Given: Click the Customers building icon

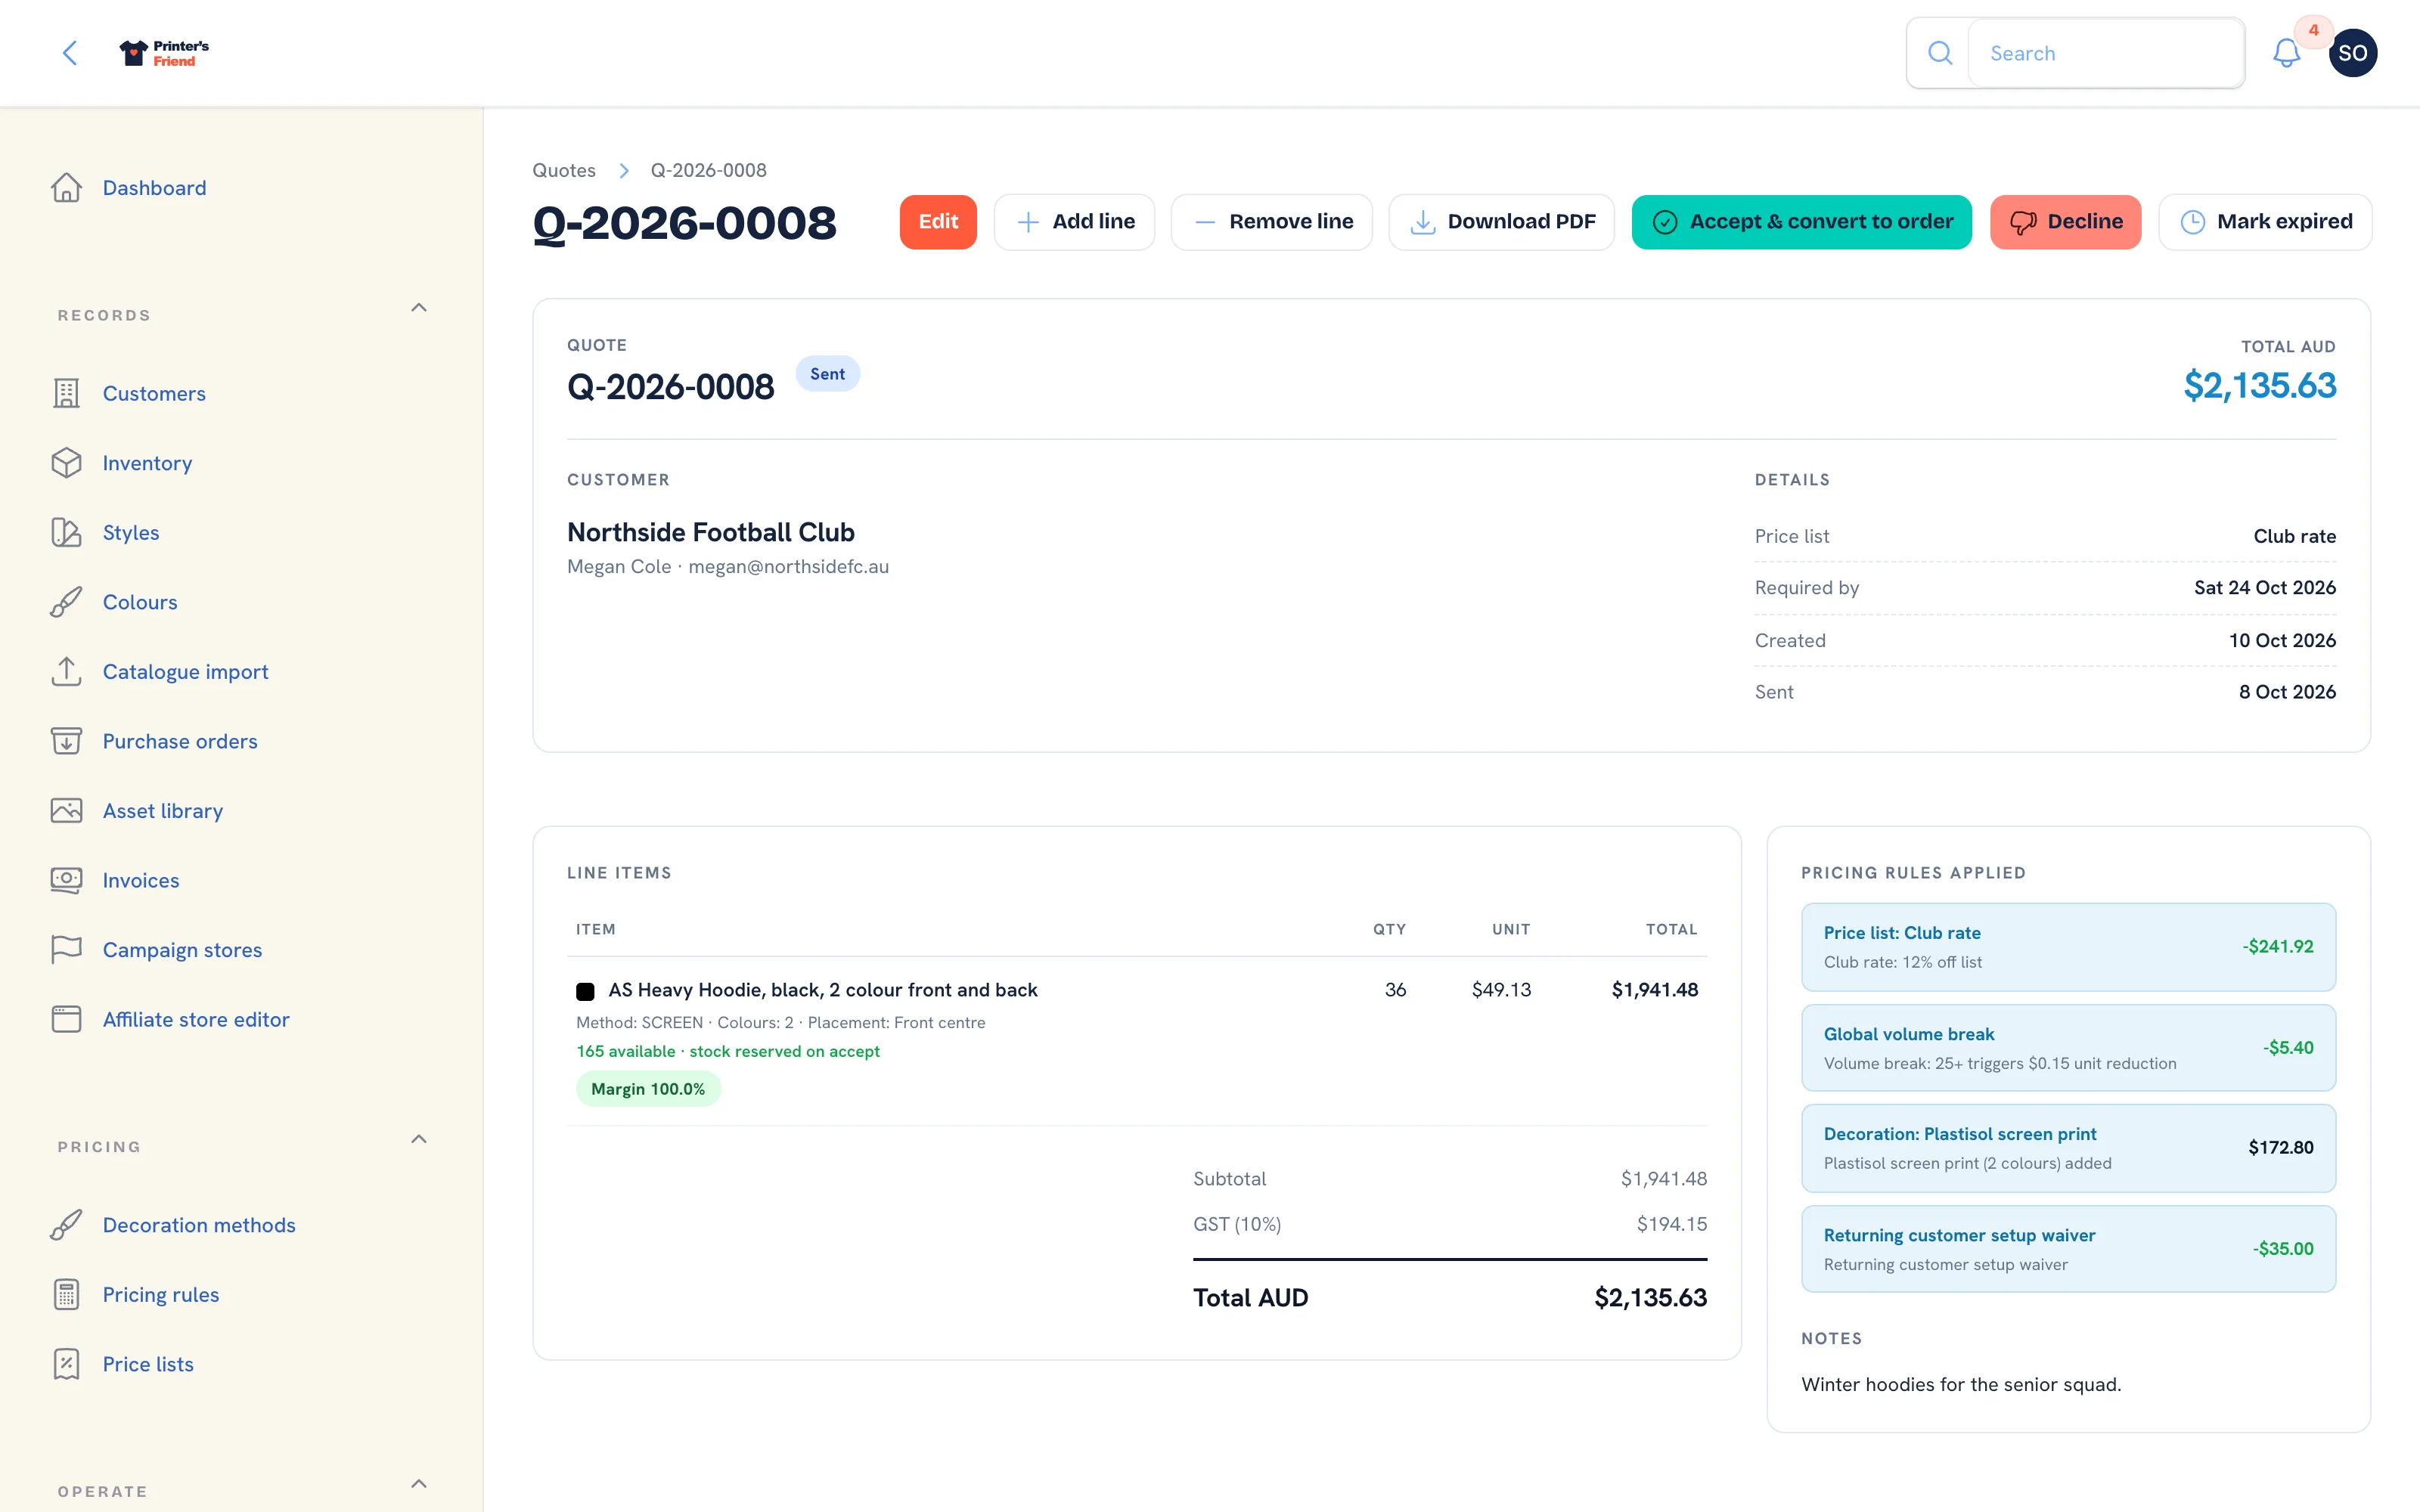Looking at the screenshot, I should coord(66,393).
